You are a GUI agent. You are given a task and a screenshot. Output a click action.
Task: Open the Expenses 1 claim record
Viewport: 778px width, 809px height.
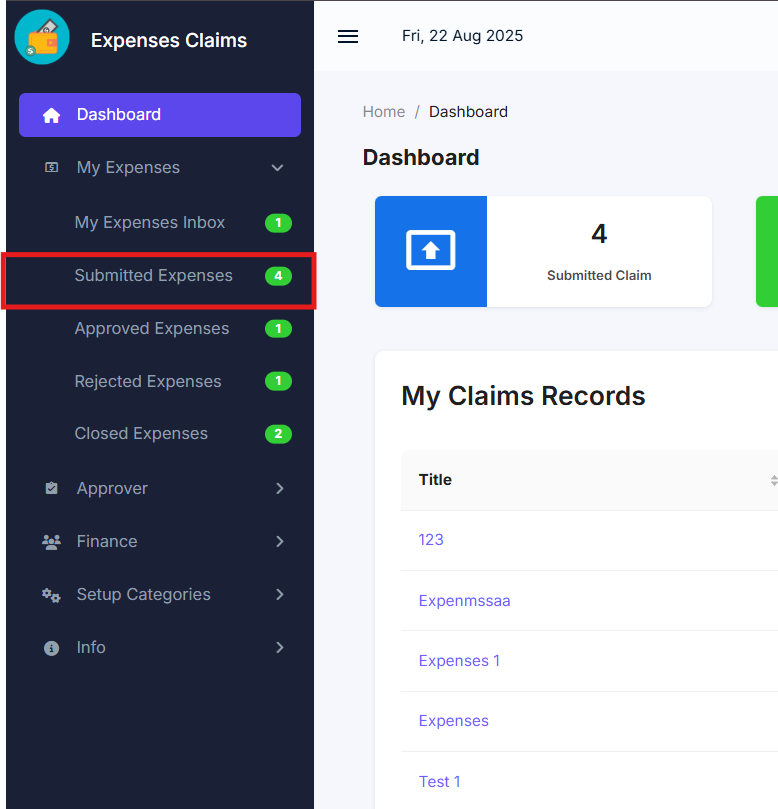[459, 661]
